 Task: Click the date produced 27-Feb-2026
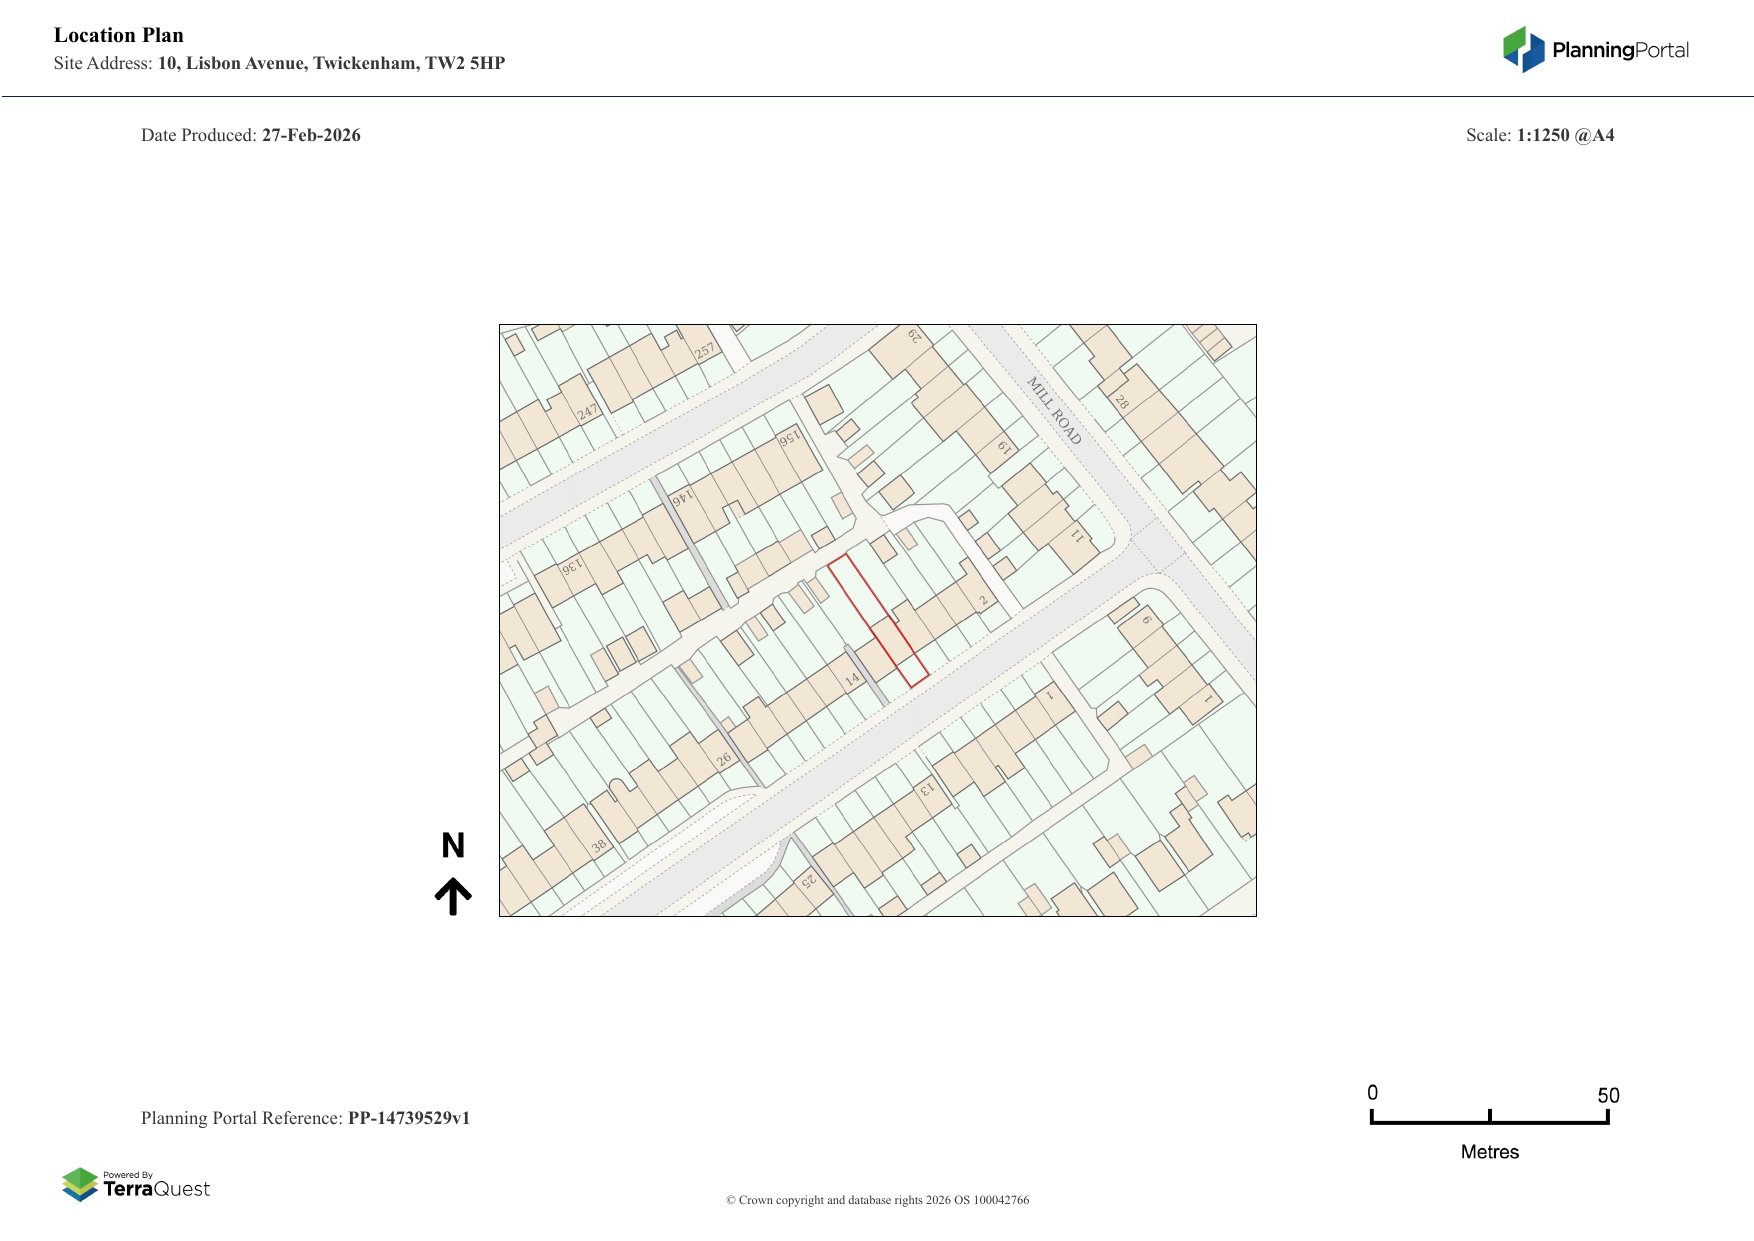point(311,135)
